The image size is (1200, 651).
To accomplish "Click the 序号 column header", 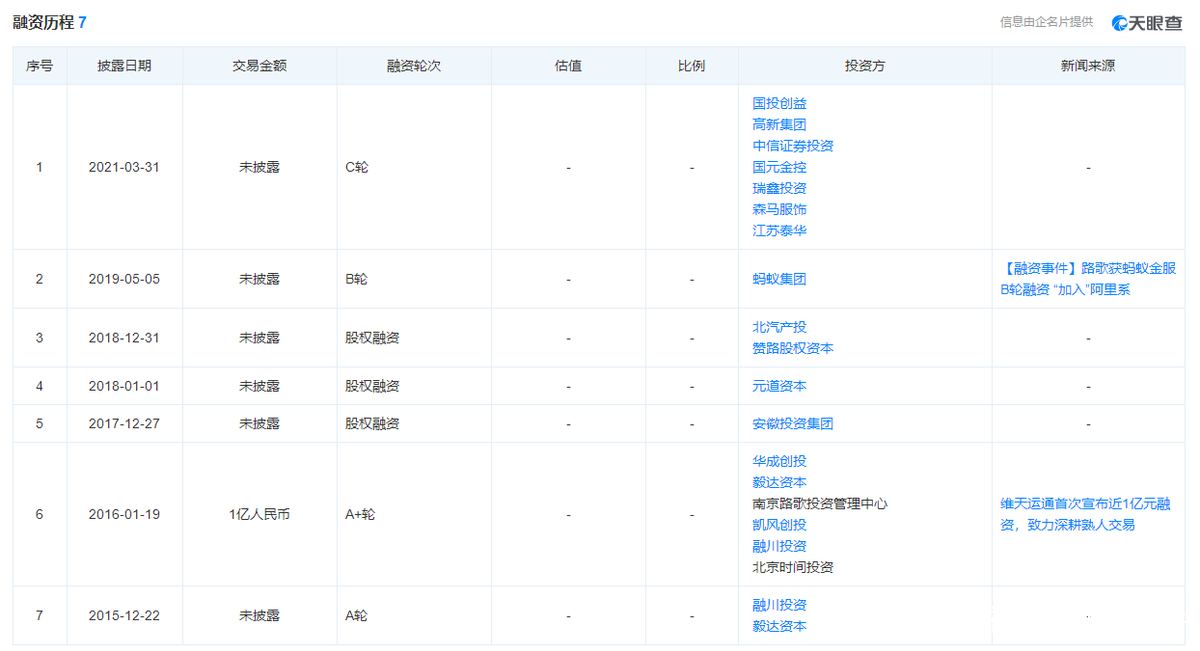I will (40, 66).
